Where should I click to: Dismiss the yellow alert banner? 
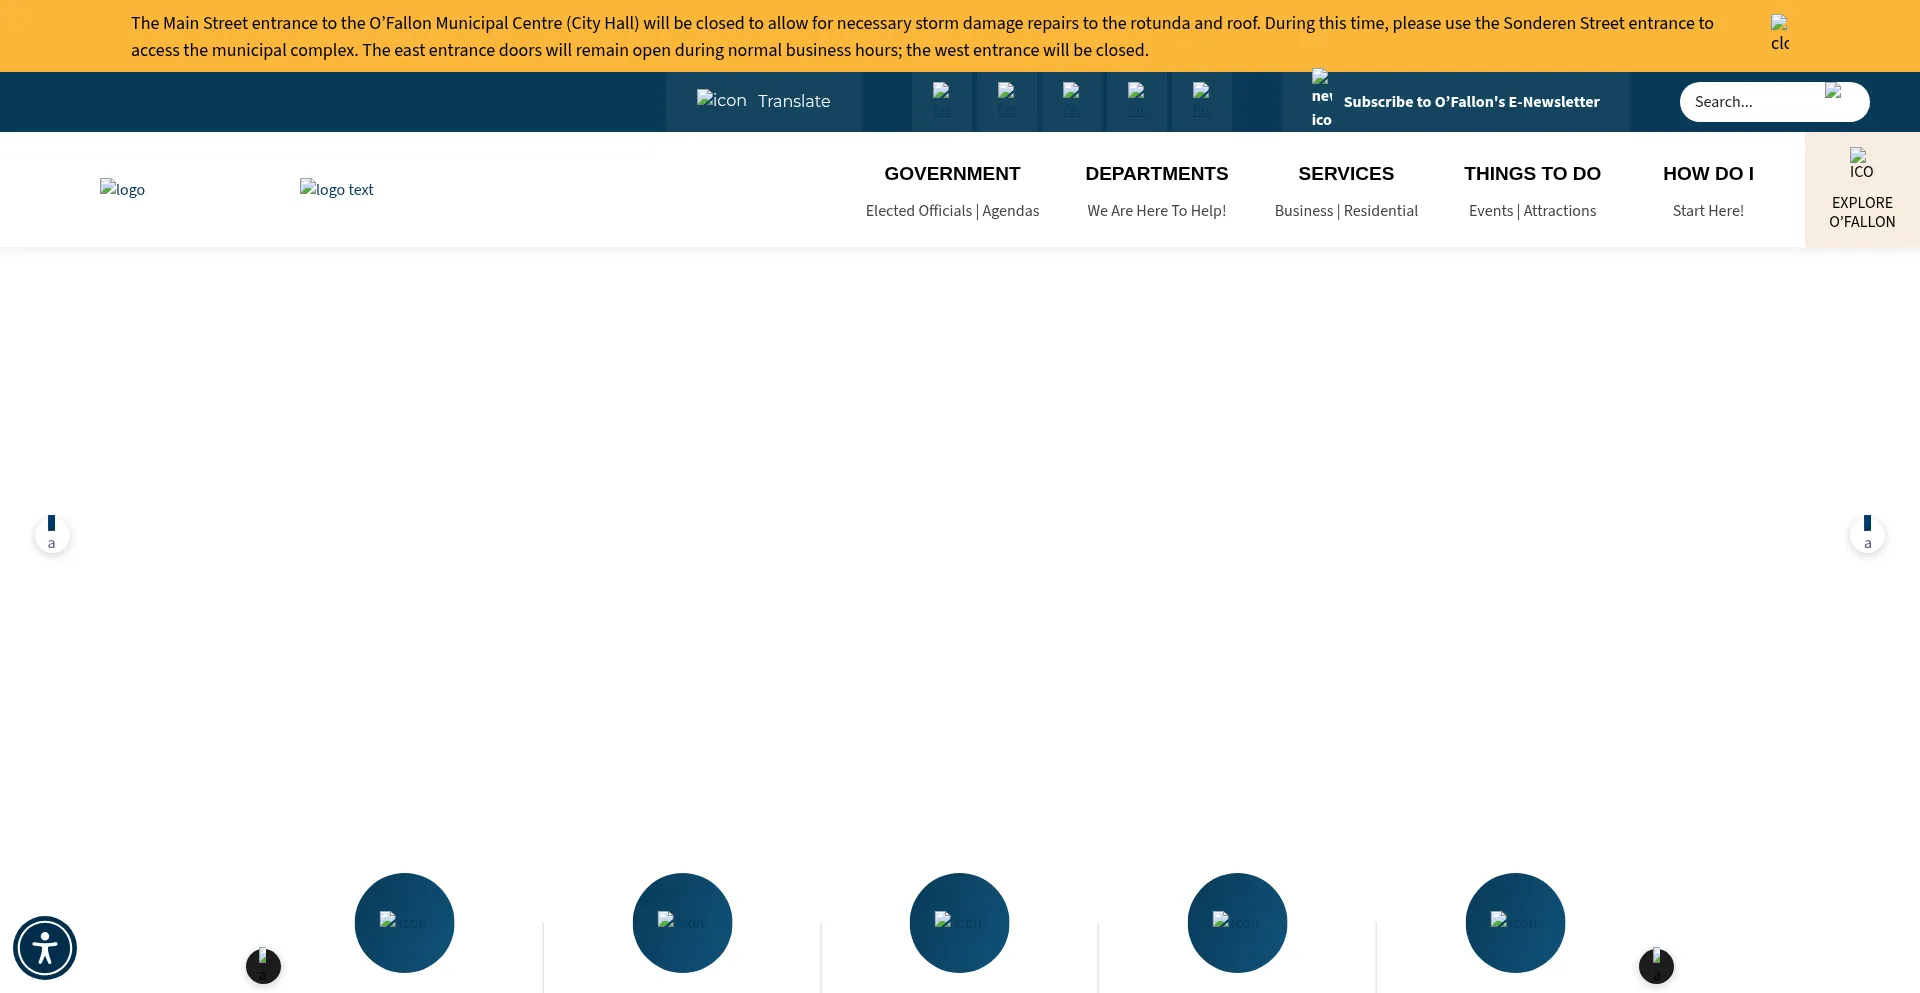(1780, 33)
